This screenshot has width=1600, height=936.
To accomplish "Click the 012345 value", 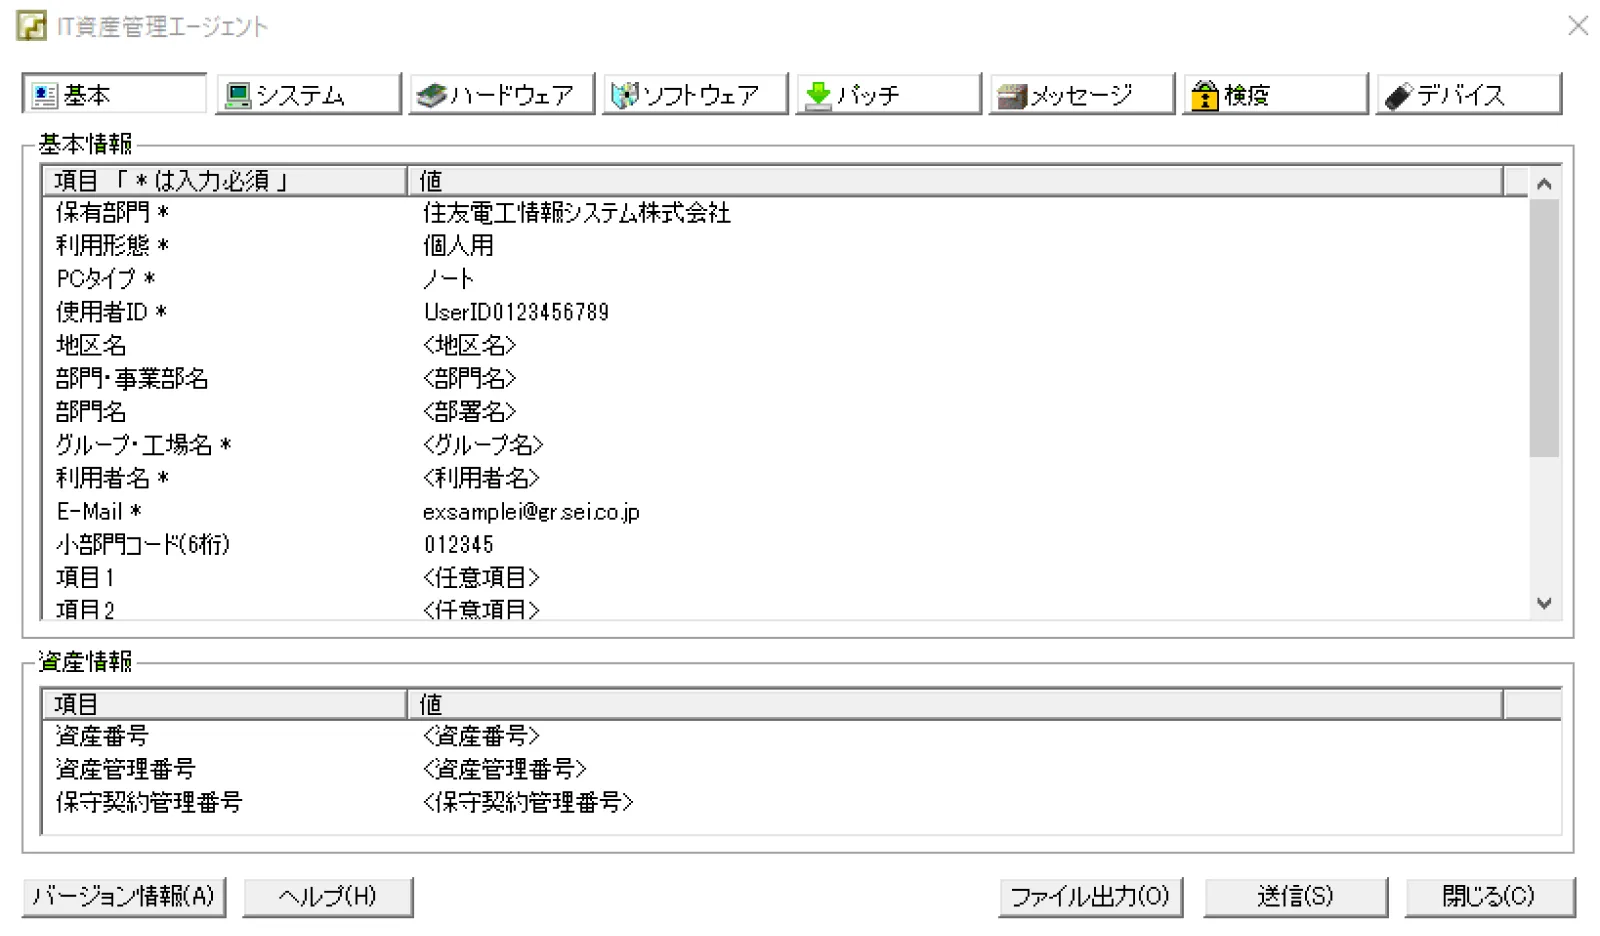I will (x=459, y=545).
